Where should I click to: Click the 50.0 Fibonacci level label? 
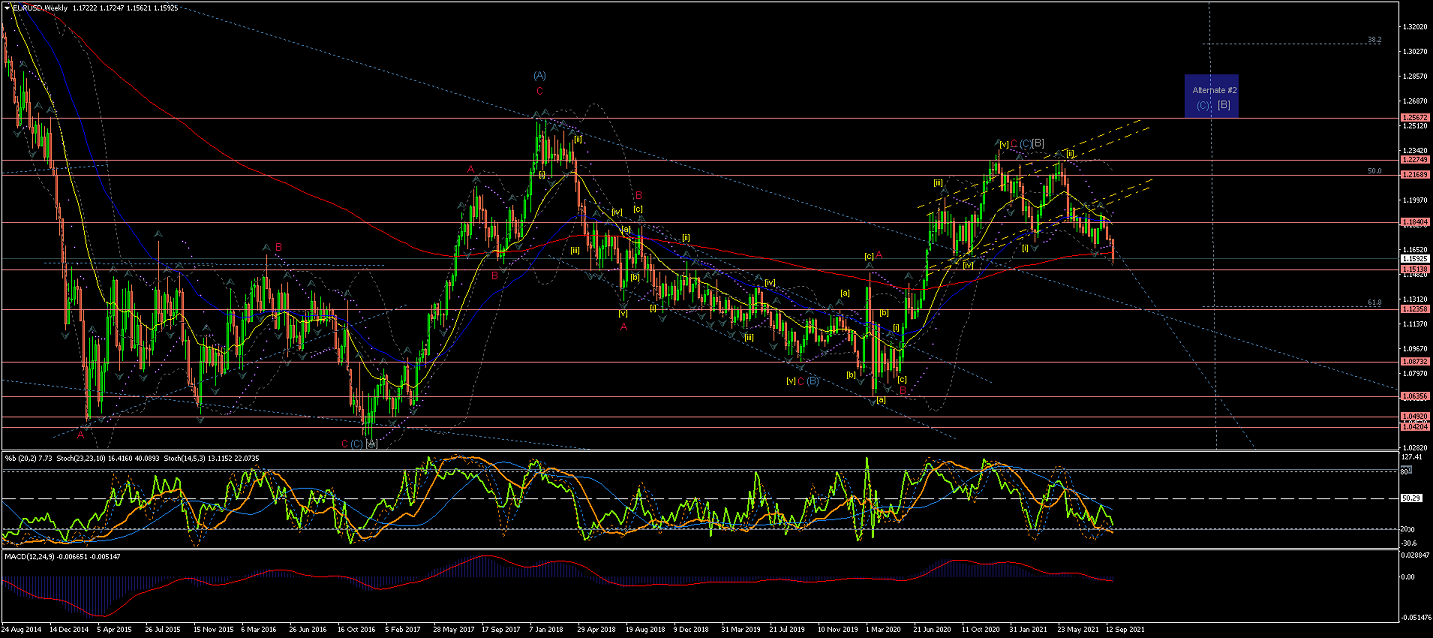pos(1374,171)
